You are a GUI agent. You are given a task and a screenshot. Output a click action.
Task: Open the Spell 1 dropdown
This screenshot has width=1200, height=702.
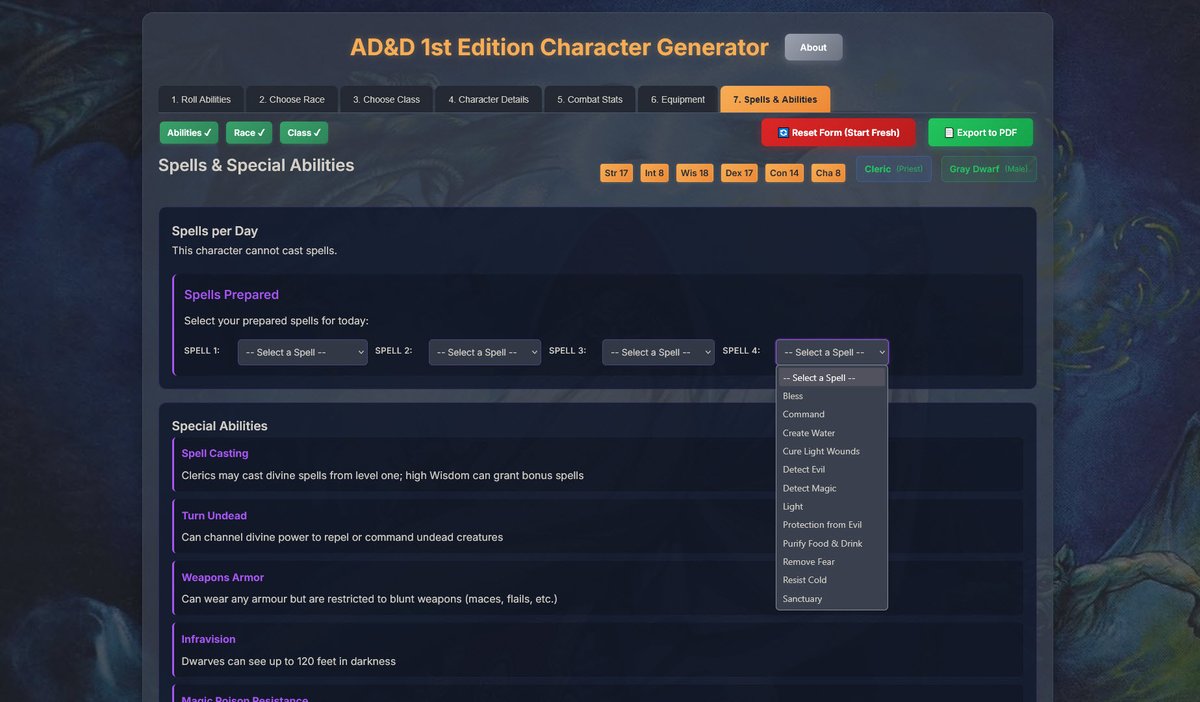coord(303,352)
